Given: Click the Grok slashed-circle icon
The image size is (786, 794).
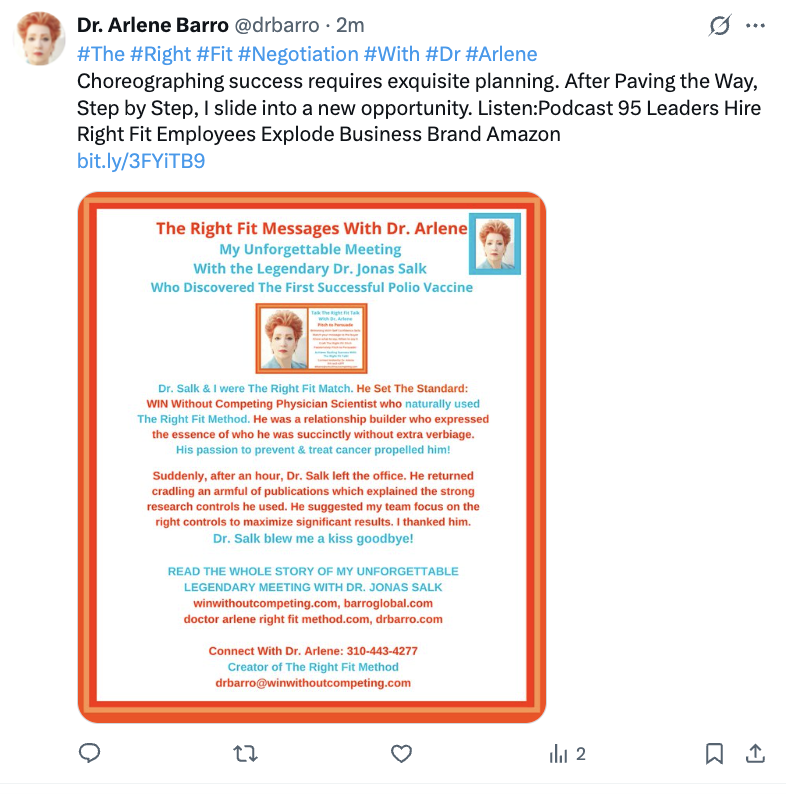Looking at the screenshot, I should 720,25.
